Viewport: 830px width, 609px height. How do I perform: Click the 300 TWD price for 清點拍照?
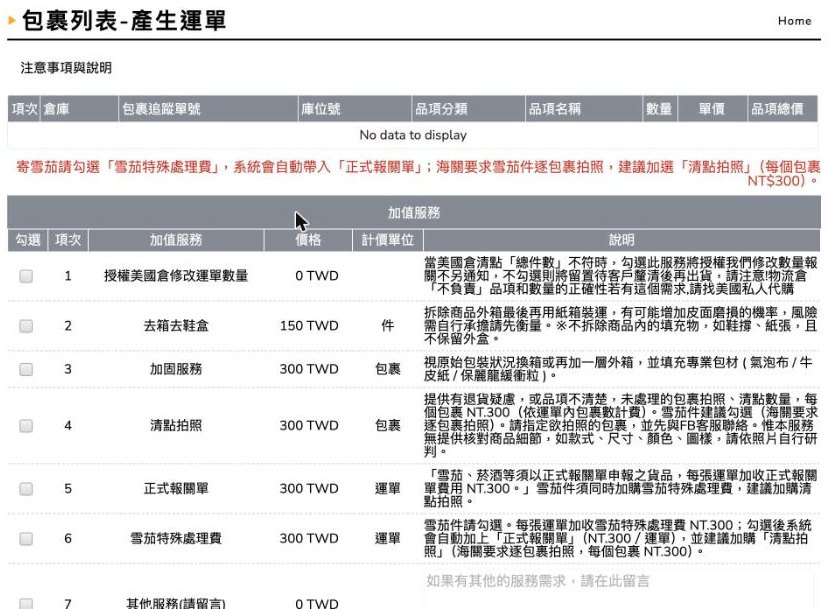tap(309, 426)
